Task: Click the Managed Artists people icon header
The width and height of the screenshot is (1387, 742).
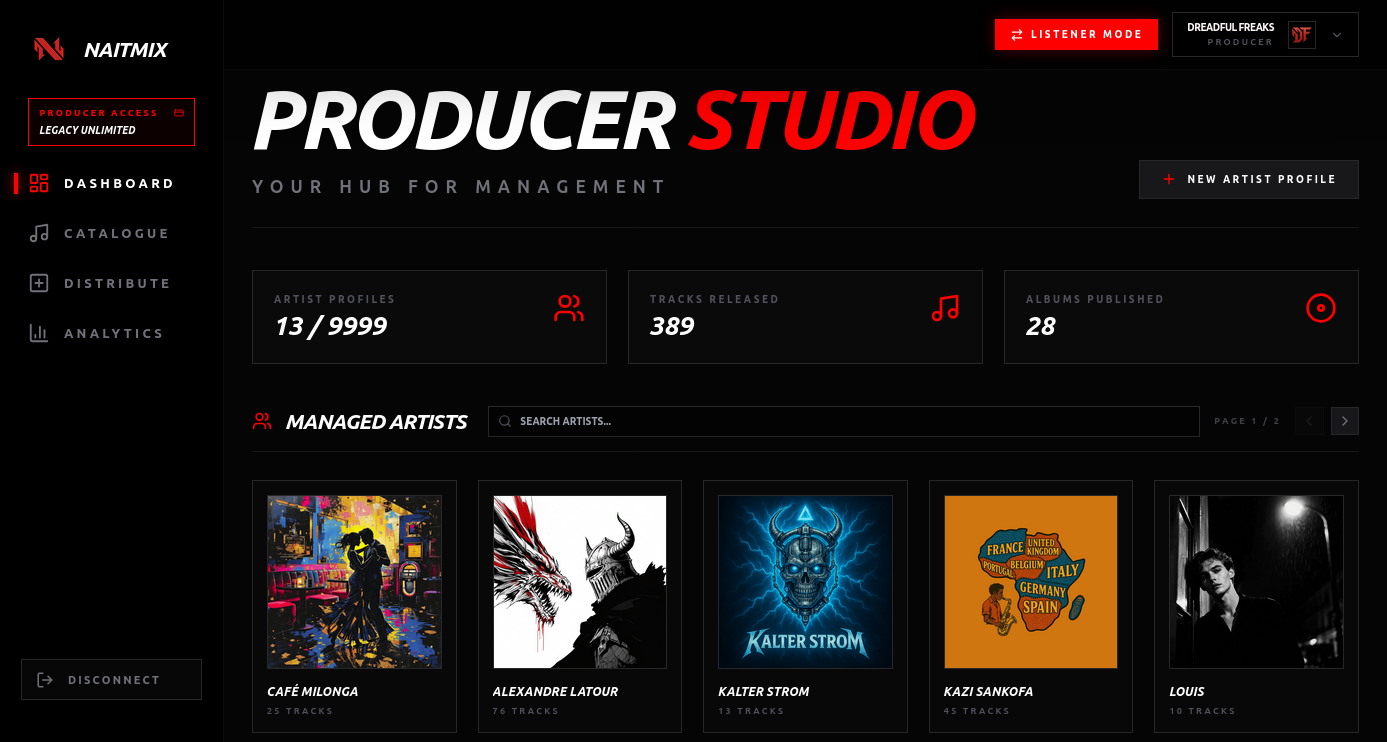Action: pos(261,421)
